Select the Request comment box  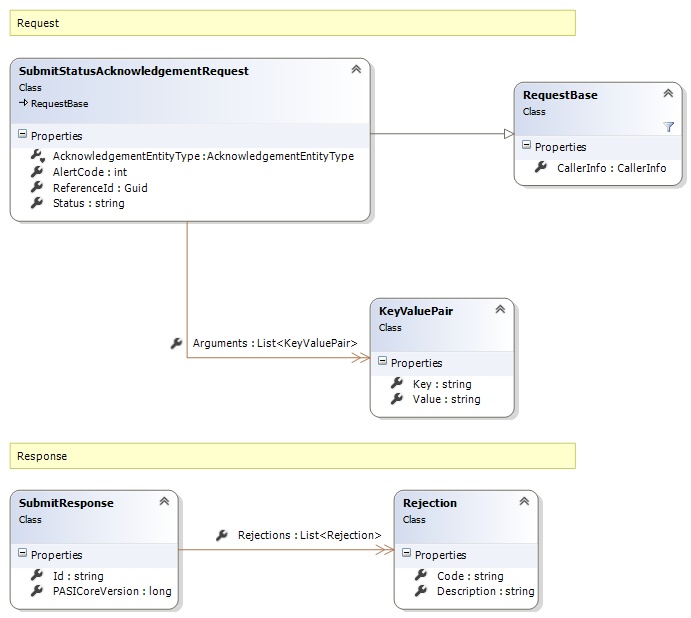pyautogui.click(x=292, y=23)
